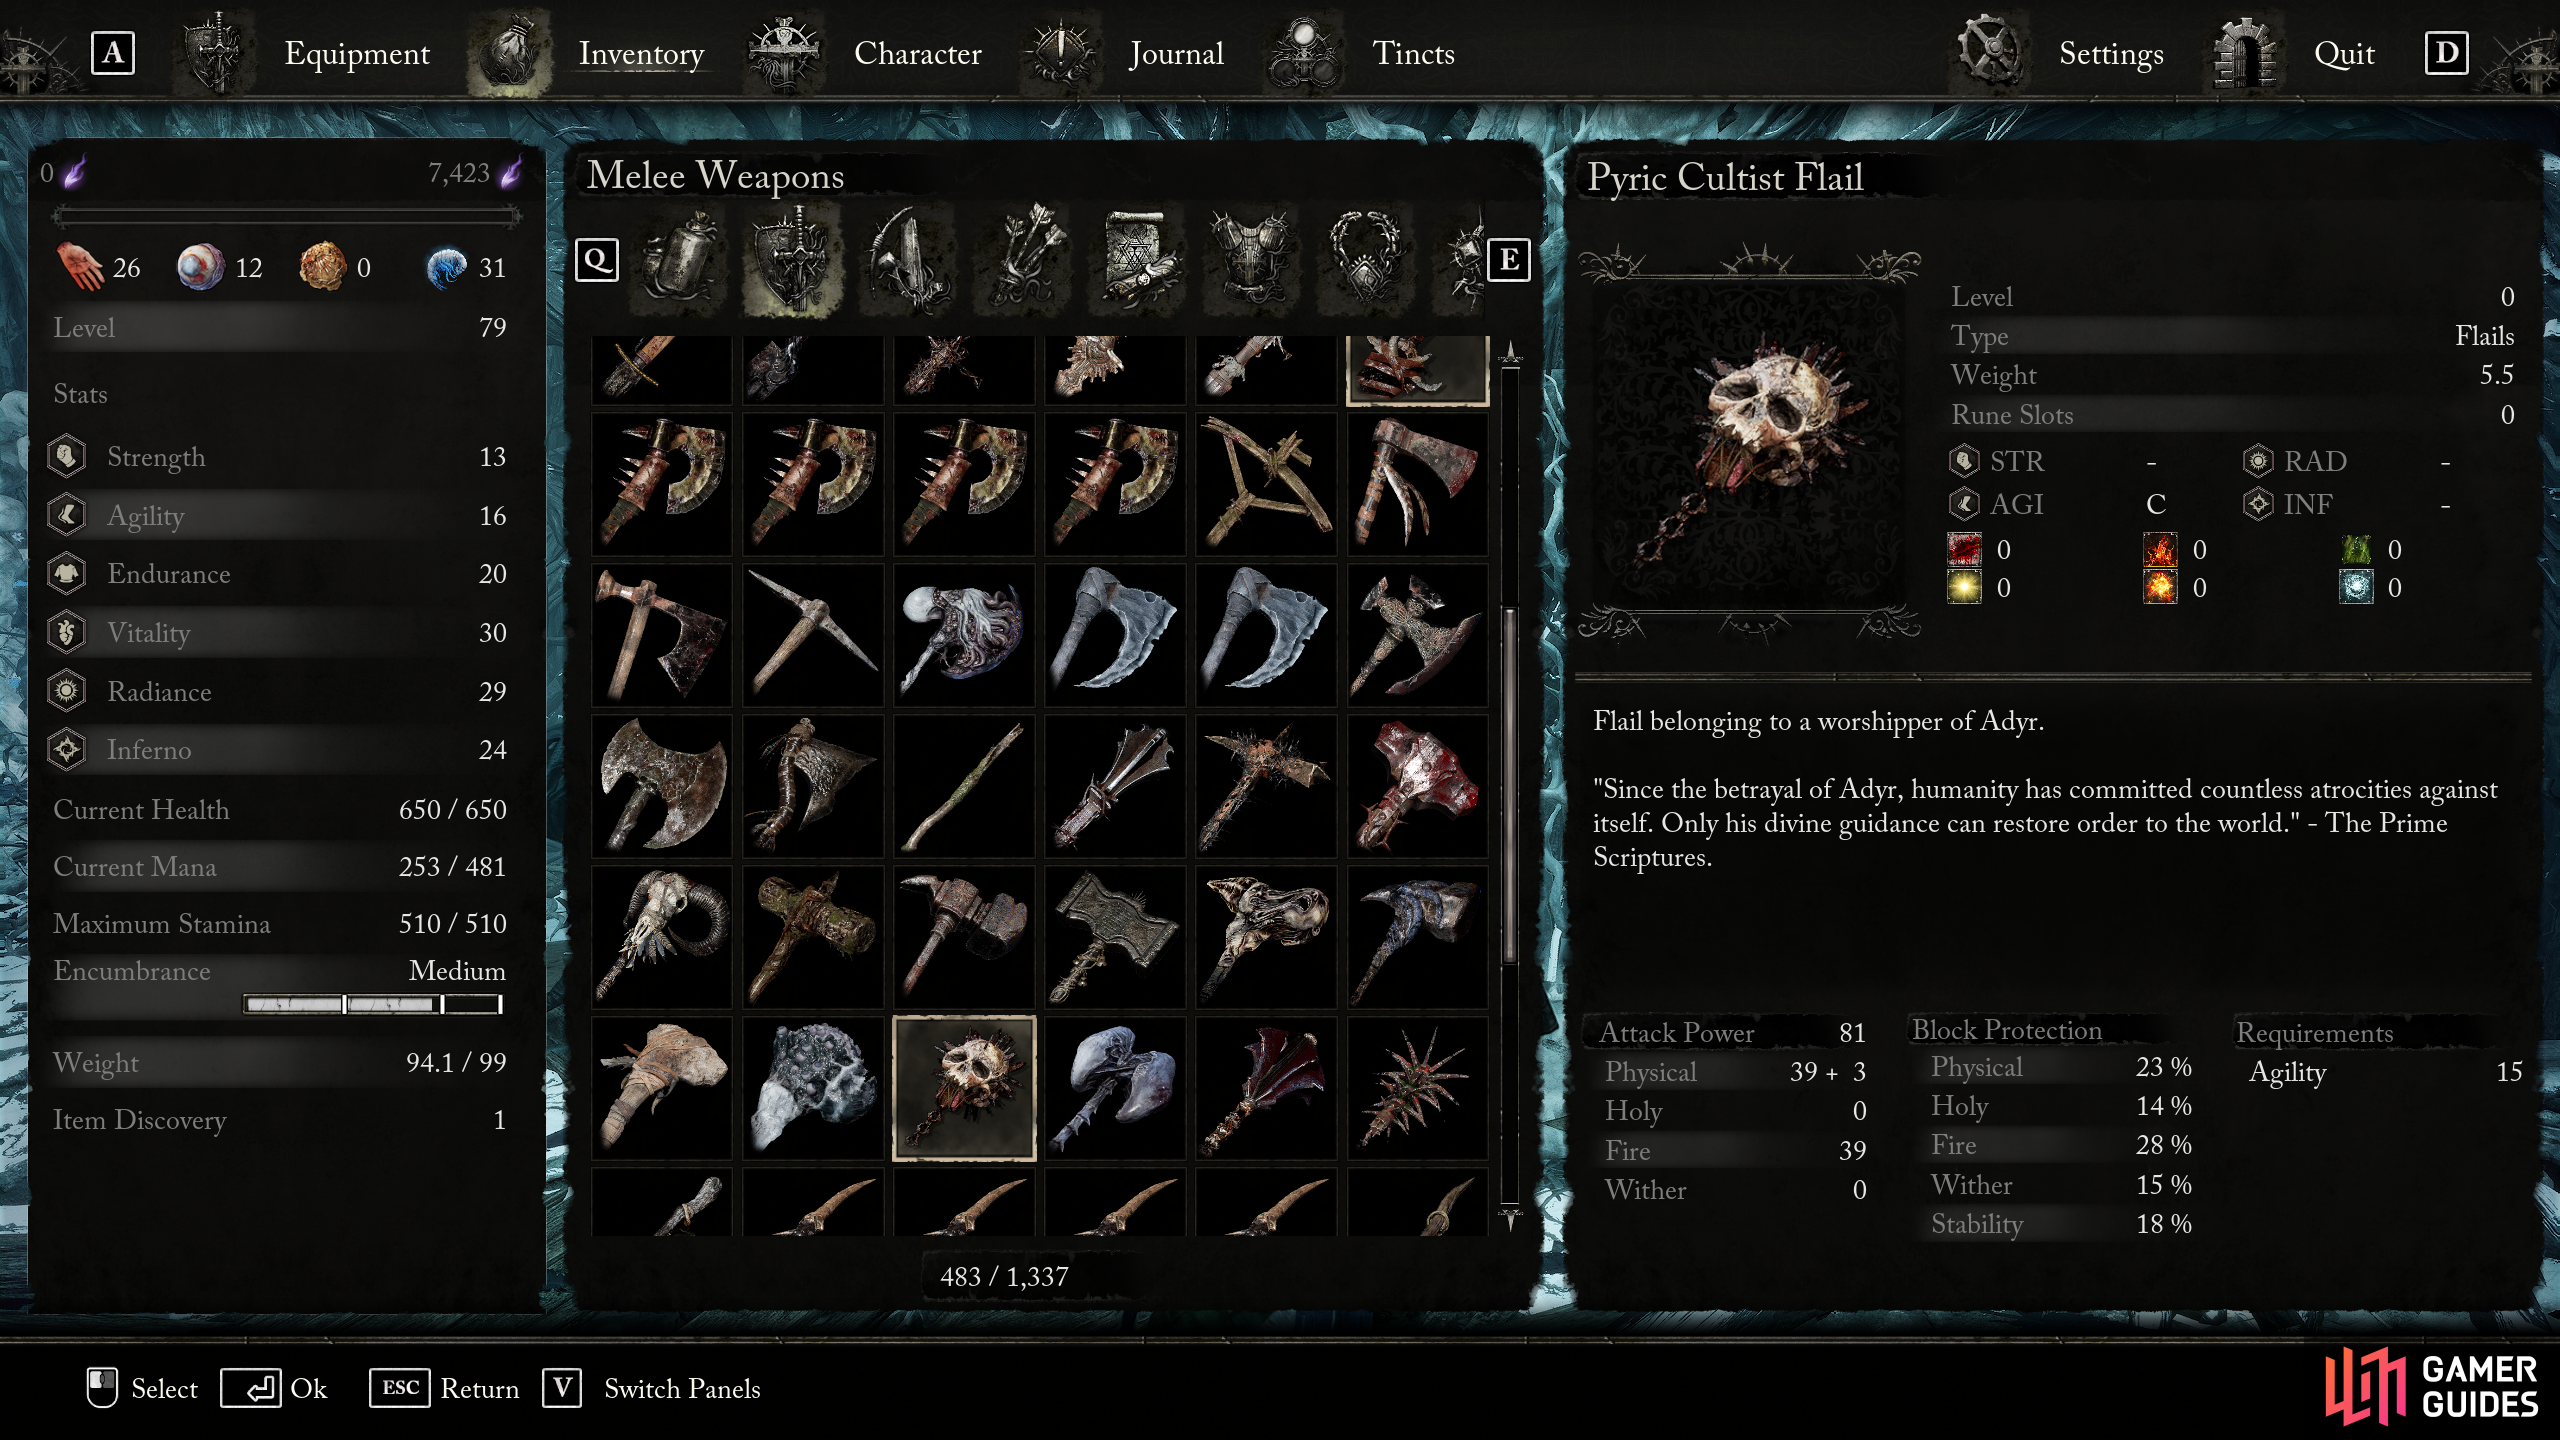Click the Settings gear icon
2560x1440 pixels.
point(1989,51)
